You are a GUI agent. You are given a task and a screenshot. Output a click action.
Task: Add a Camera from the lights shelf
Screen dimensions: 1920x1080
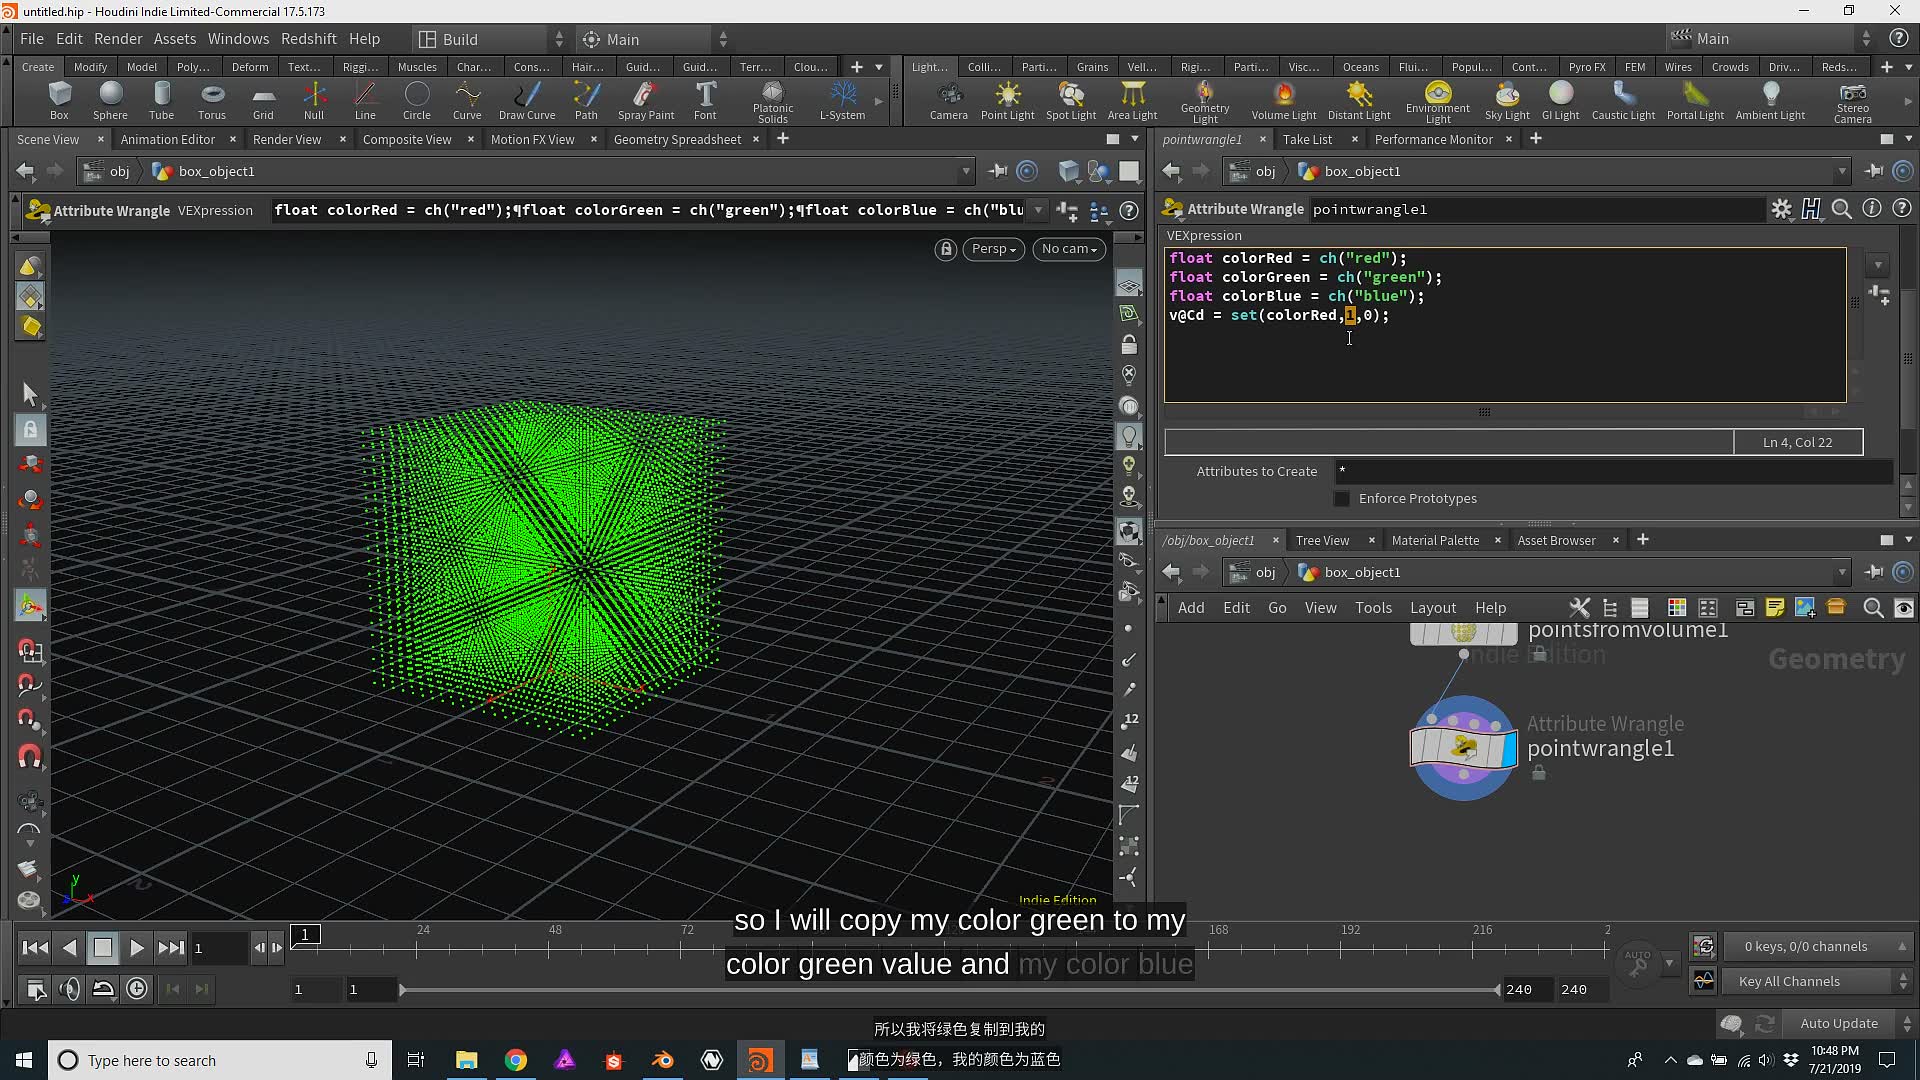tap(948, 100)
